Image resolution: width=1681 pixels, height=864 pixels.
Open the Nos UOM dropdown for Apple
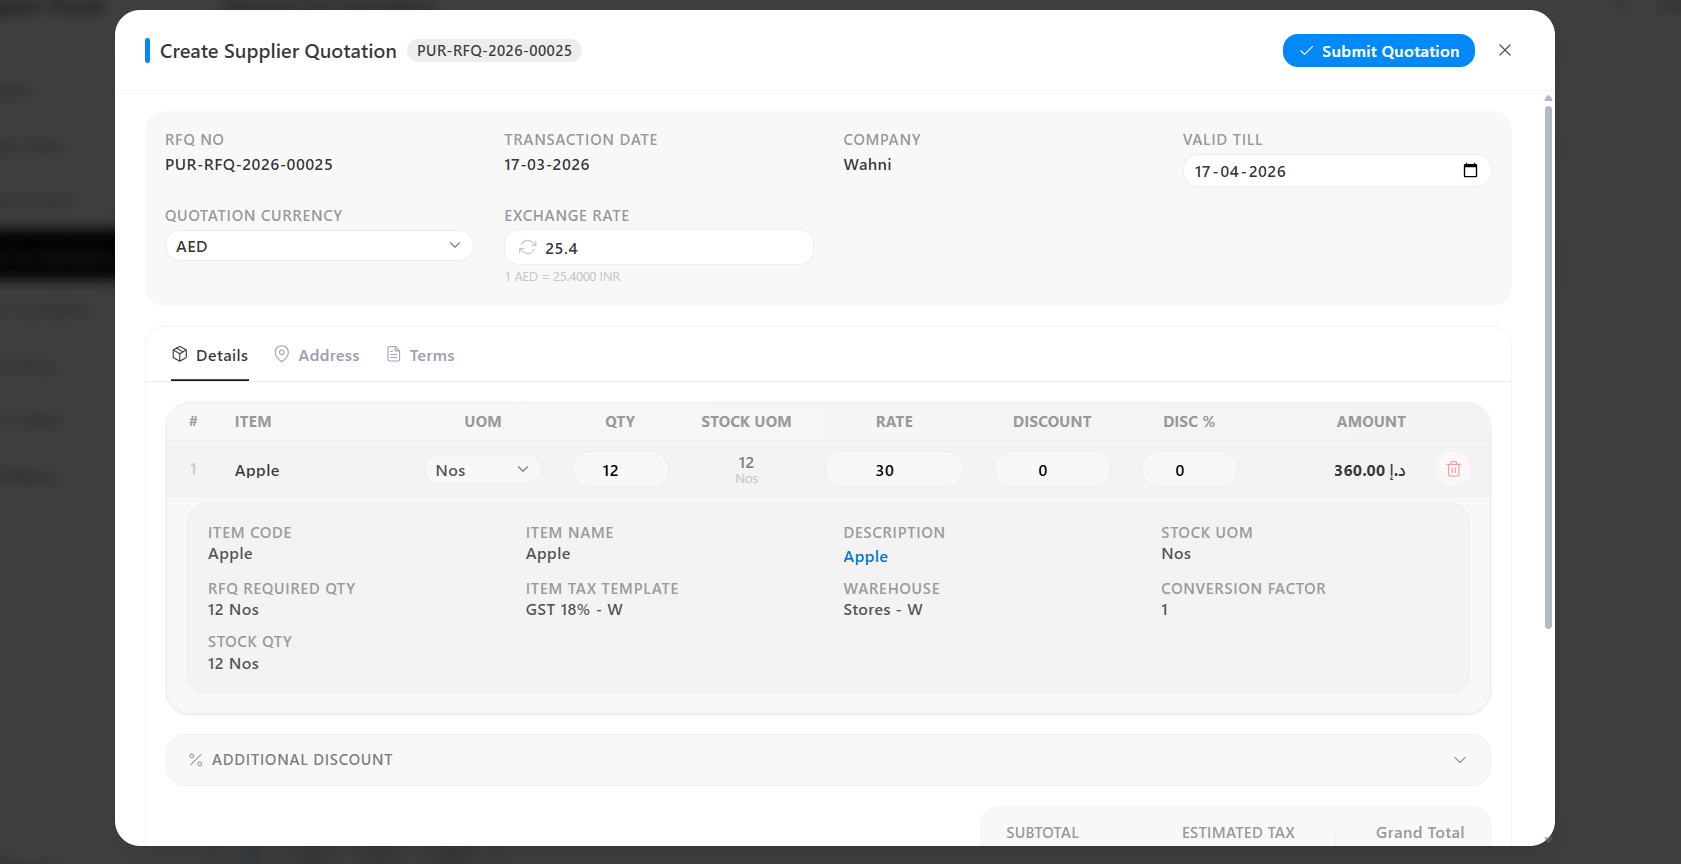click(482, 470)
